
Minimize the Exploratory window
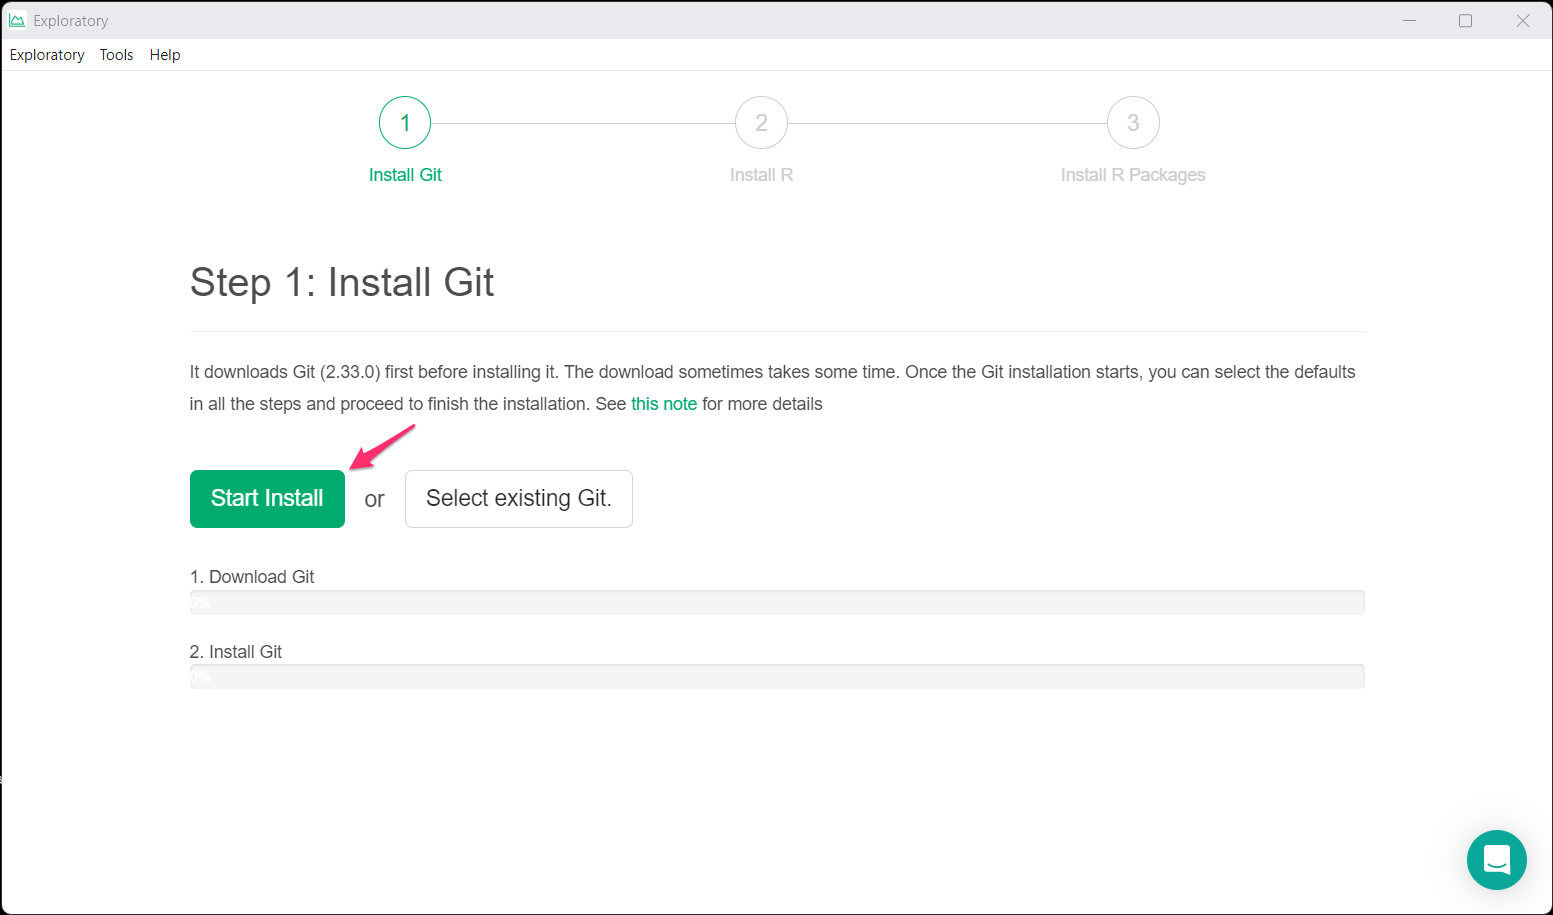(x=1409, y=20)
